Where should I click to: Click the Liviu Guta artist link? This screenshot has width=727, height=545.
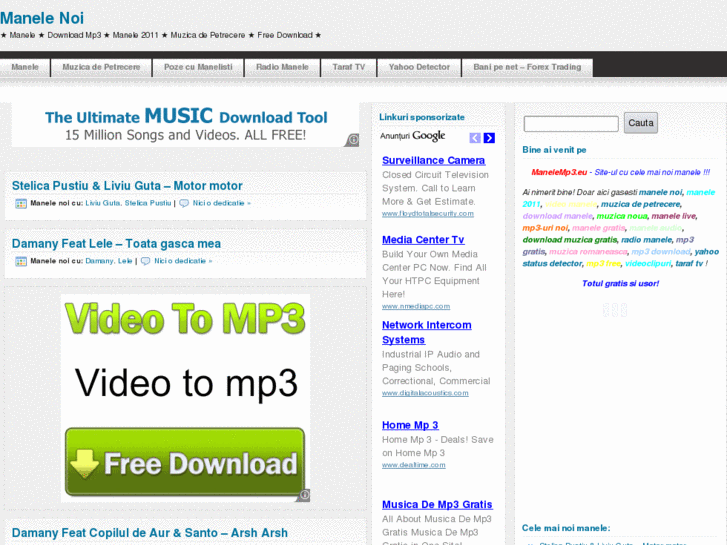coord(102,203)
